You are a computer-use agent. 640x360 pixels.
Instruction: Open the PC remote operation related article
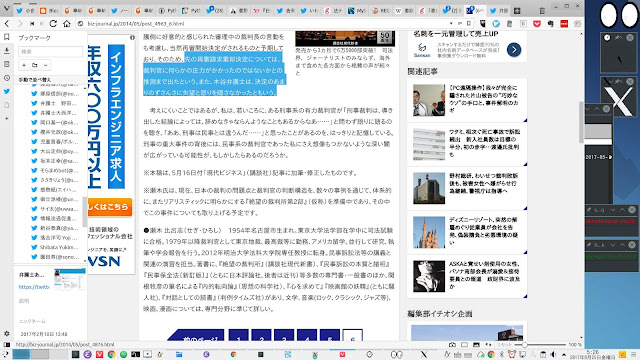click(467, 100)
